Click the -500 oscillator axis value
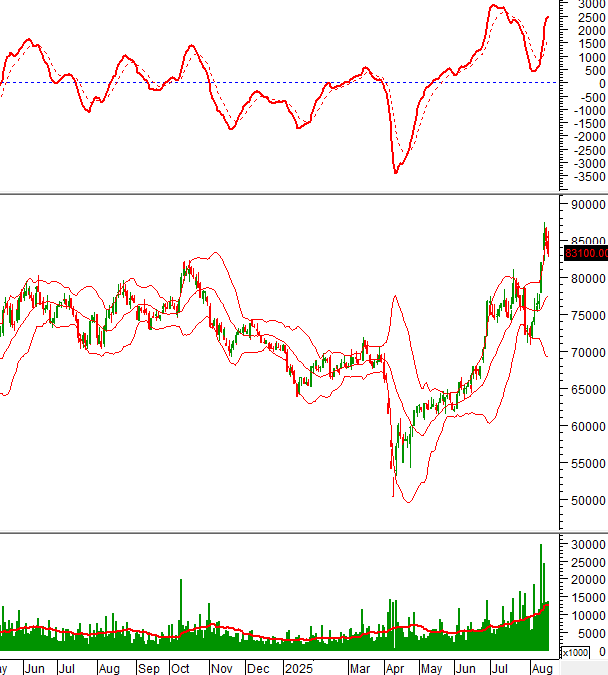Image resolution: width=608 pixels, height=675 pixels. (x=592, y=98)
